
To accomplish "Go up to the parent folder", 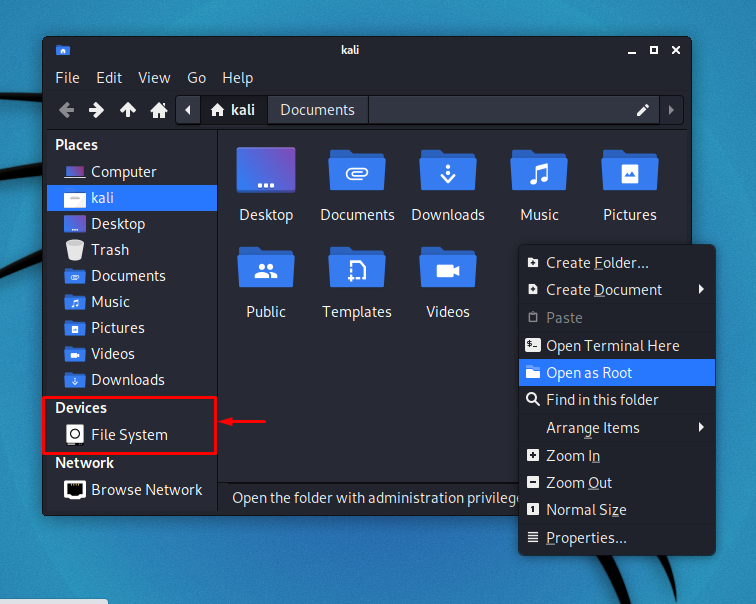I will coord(127,110).
